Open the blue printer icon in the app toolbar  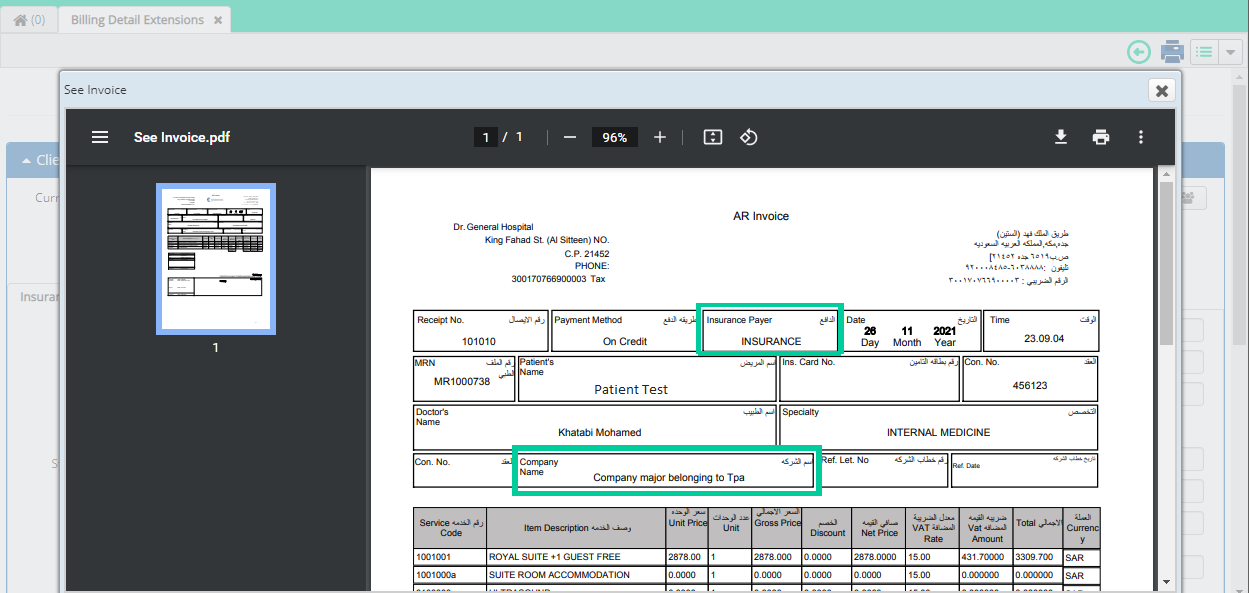1172,51
